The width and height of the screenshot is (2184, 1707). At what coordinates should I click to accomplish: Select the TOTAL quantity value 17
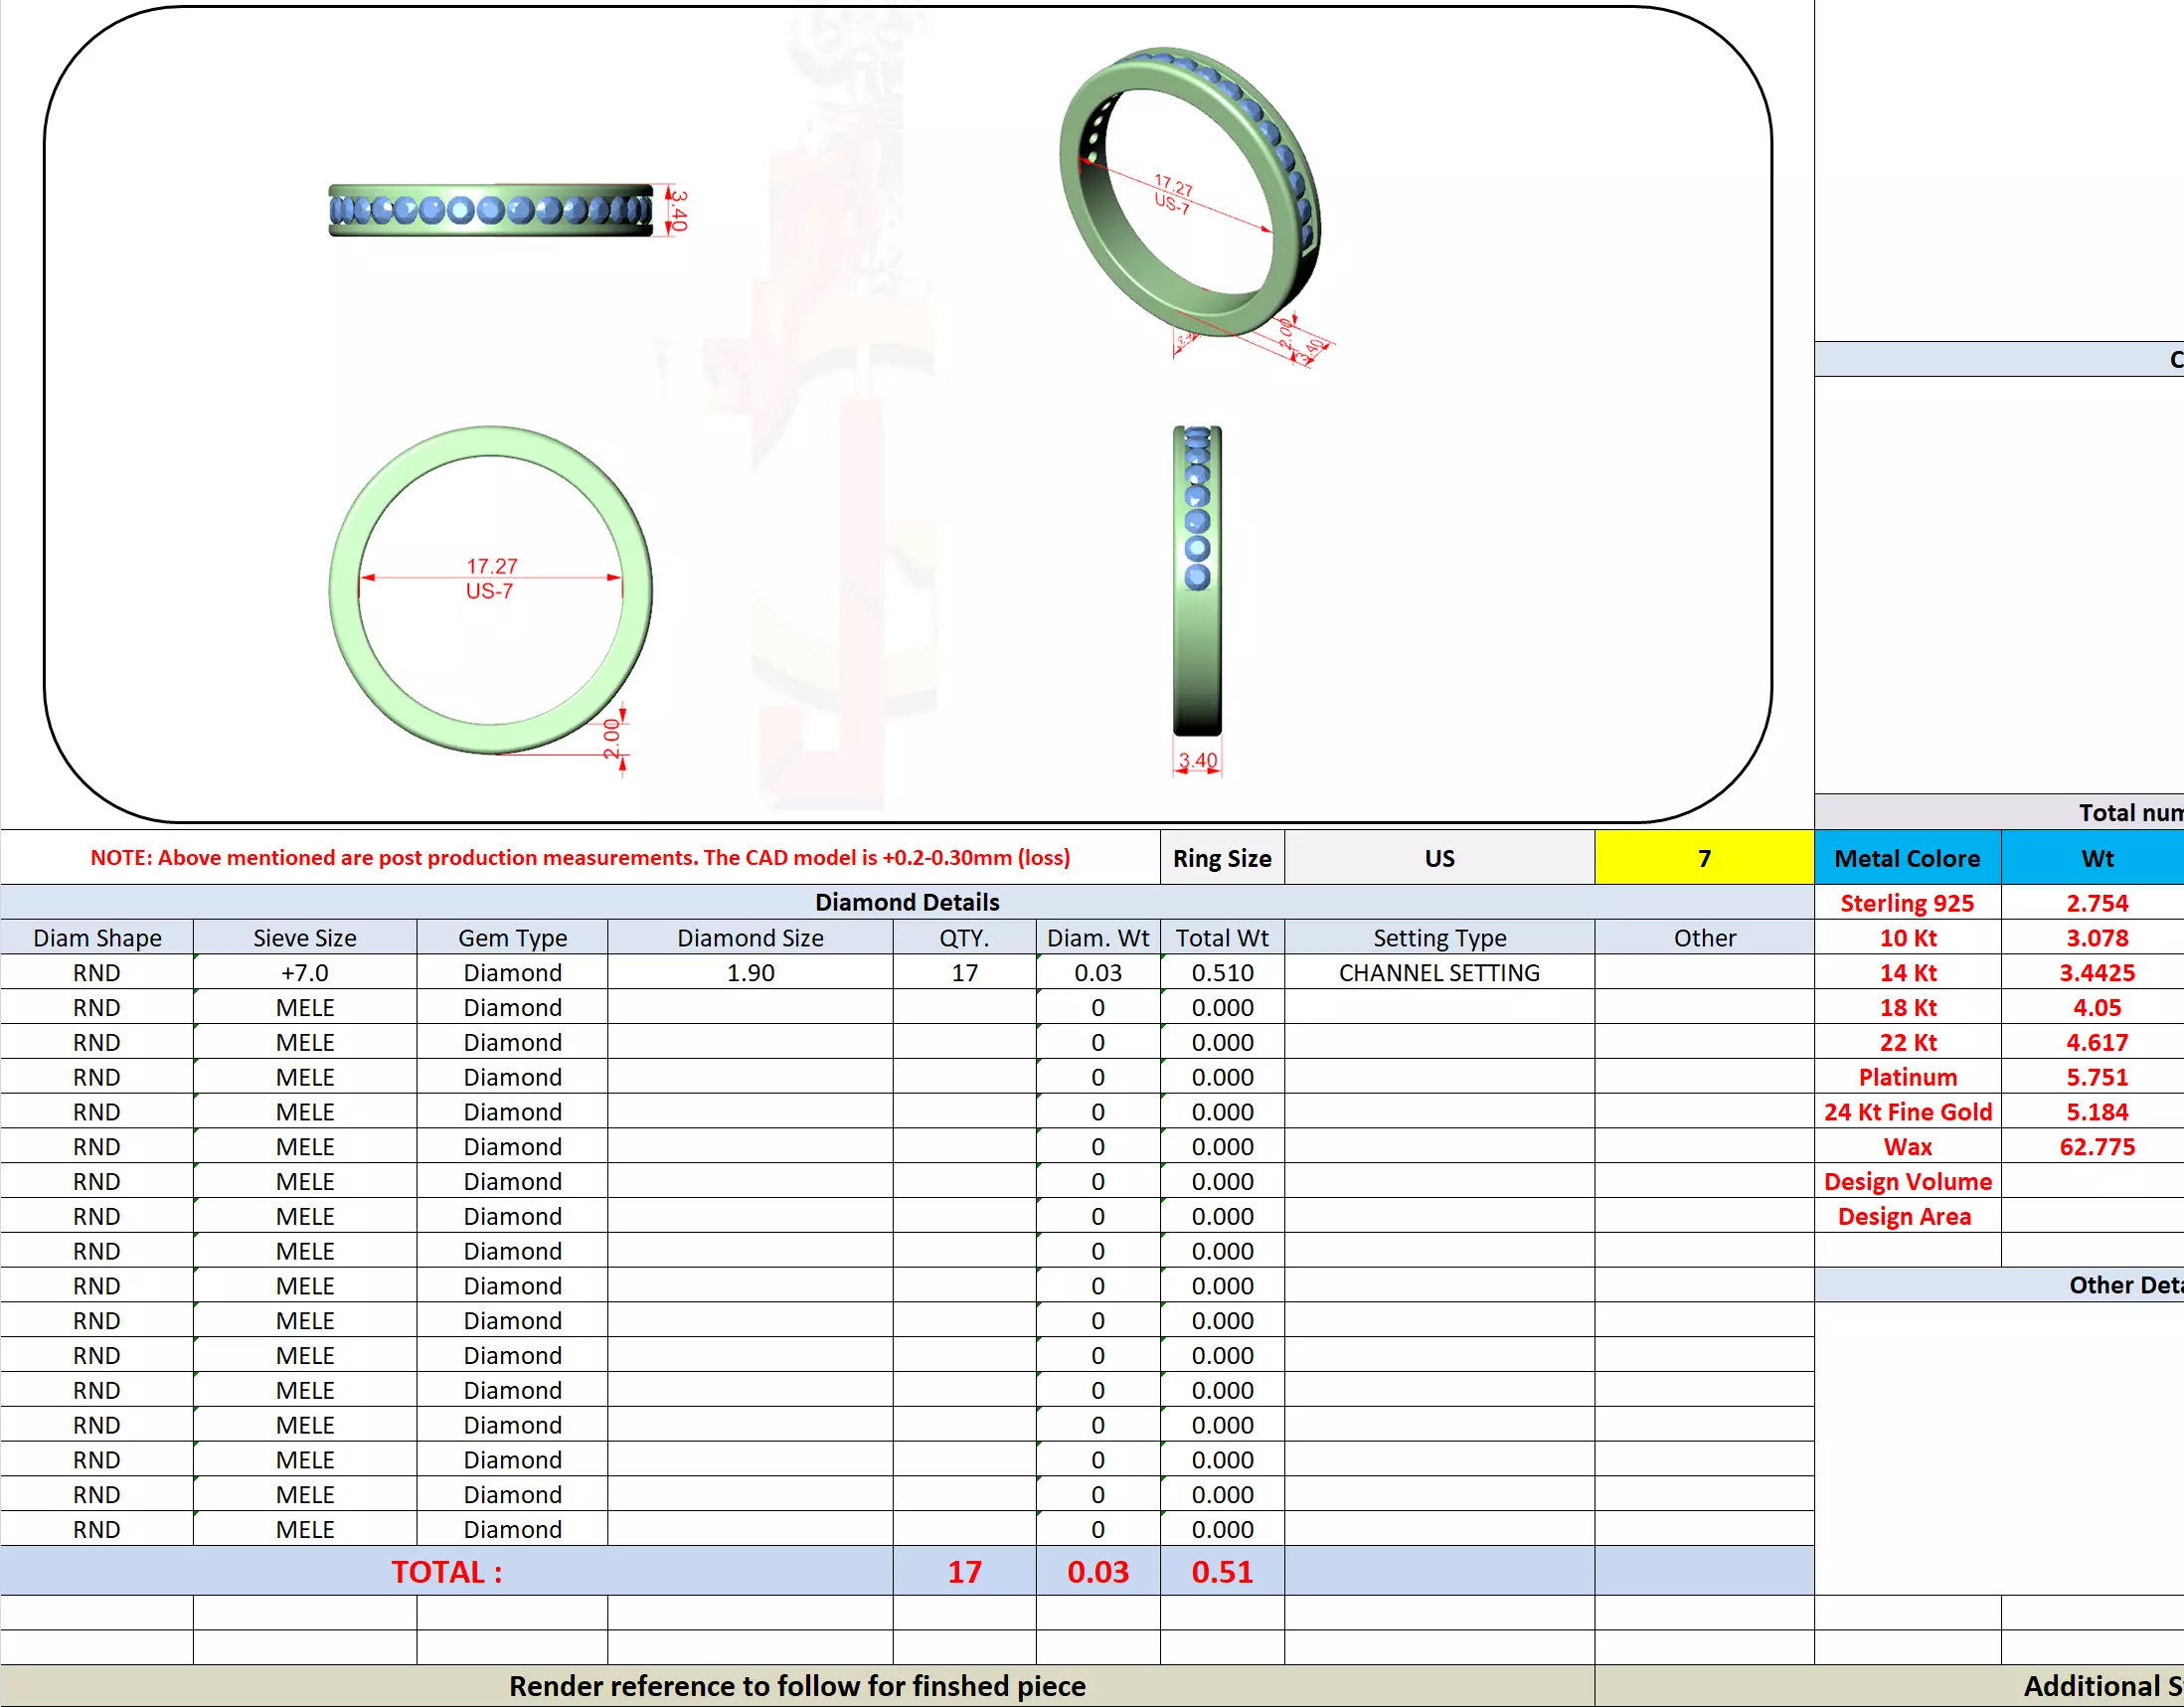click(964, 1571)
